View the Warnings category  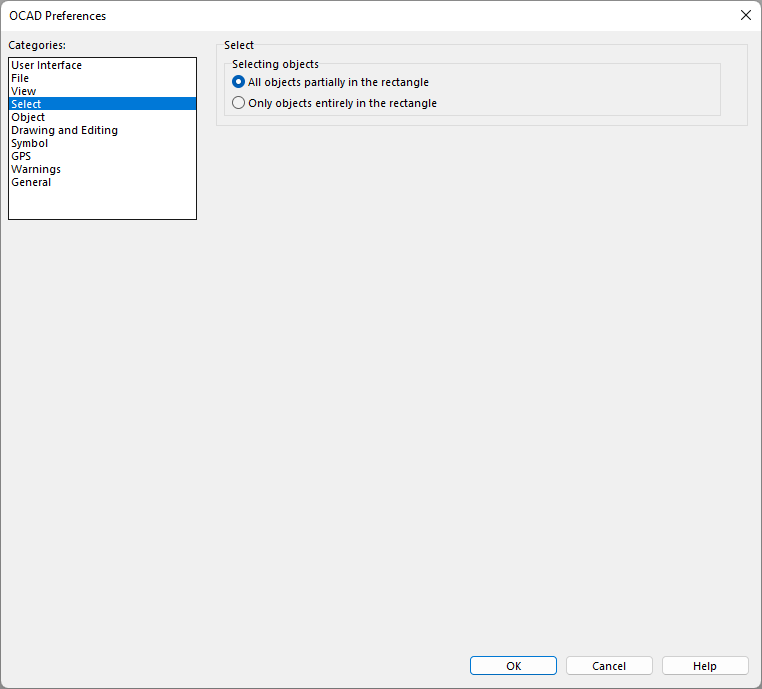[x=103, y=169]
